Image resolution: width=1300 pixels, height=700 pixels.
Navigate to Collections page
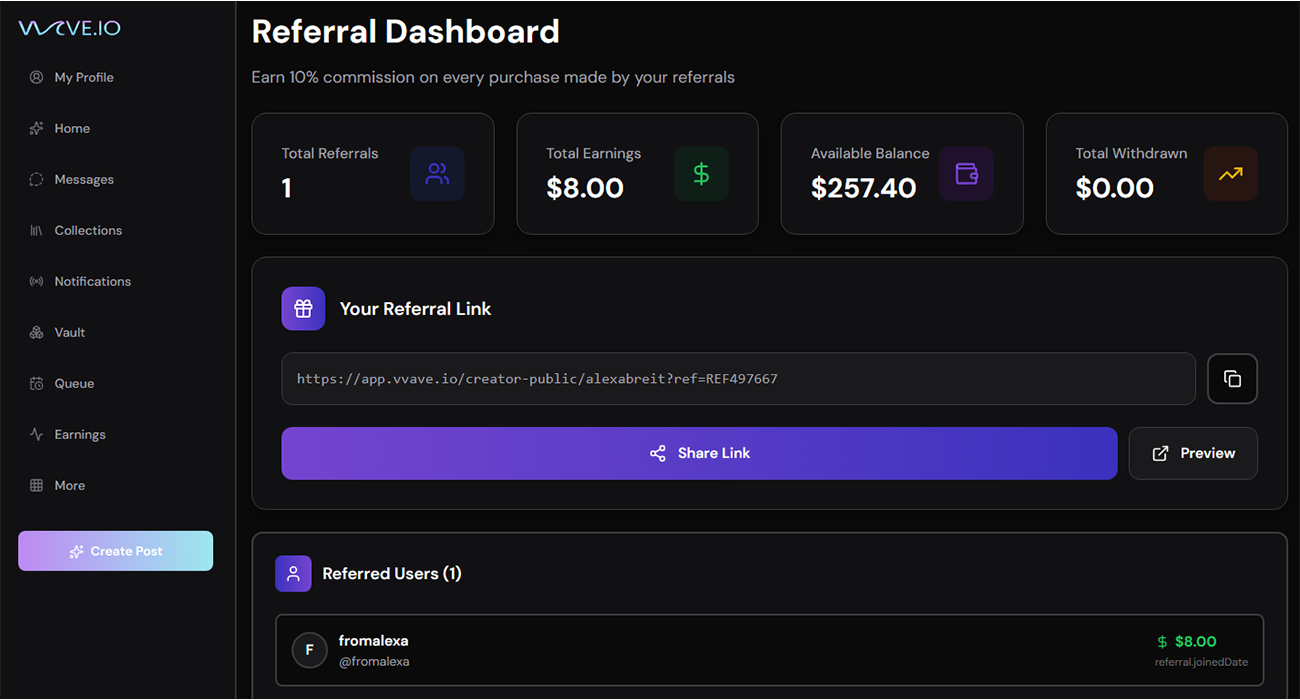[88, 230]
